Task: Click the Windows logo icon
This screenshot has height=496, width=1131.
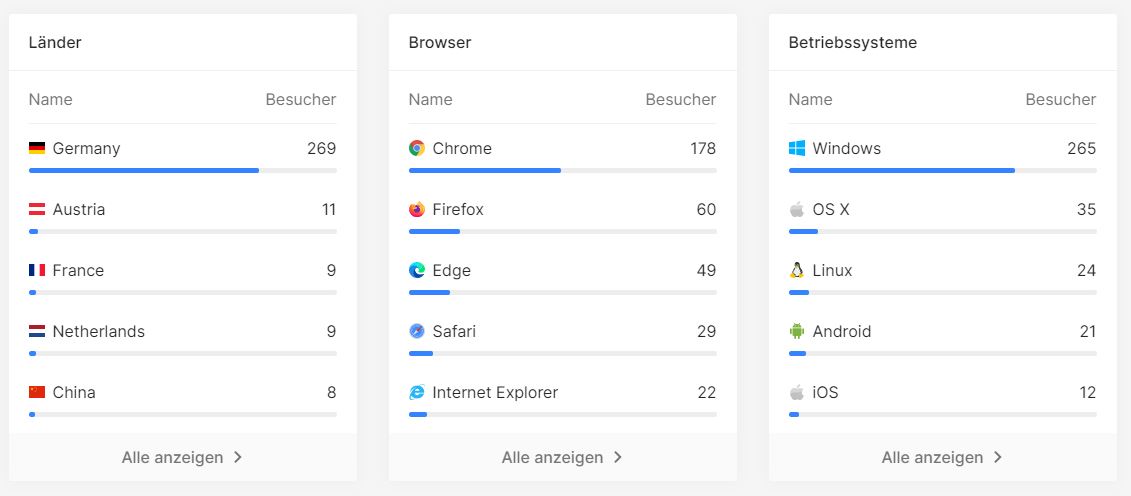Action: tap(797, 149)
